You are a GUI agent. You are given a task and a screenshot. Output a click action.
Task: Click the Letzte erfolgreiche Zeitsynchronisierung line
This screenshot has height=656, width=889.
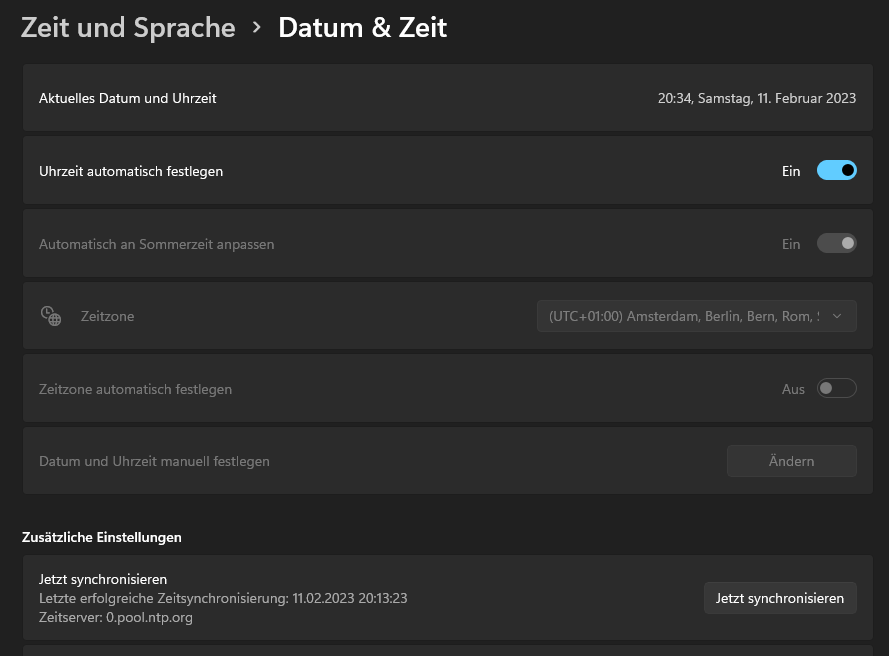coord(223,598)
